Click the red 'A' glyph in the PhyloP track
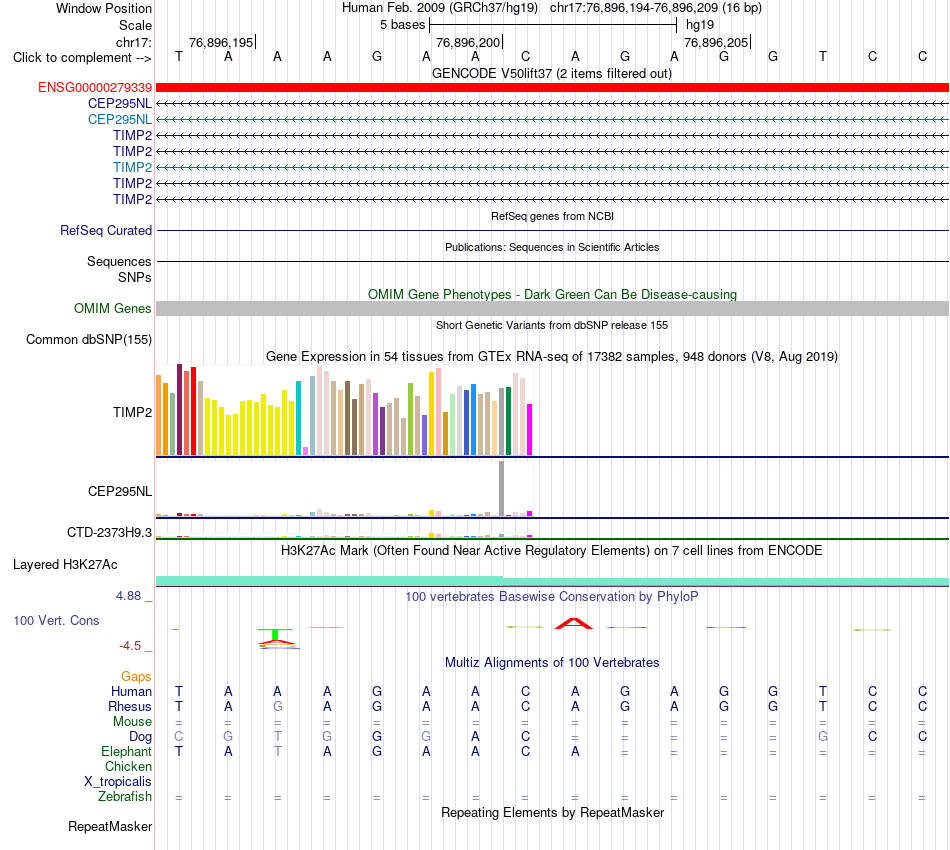The height and width of the screenshot is (850, 950). click(574, 623)
